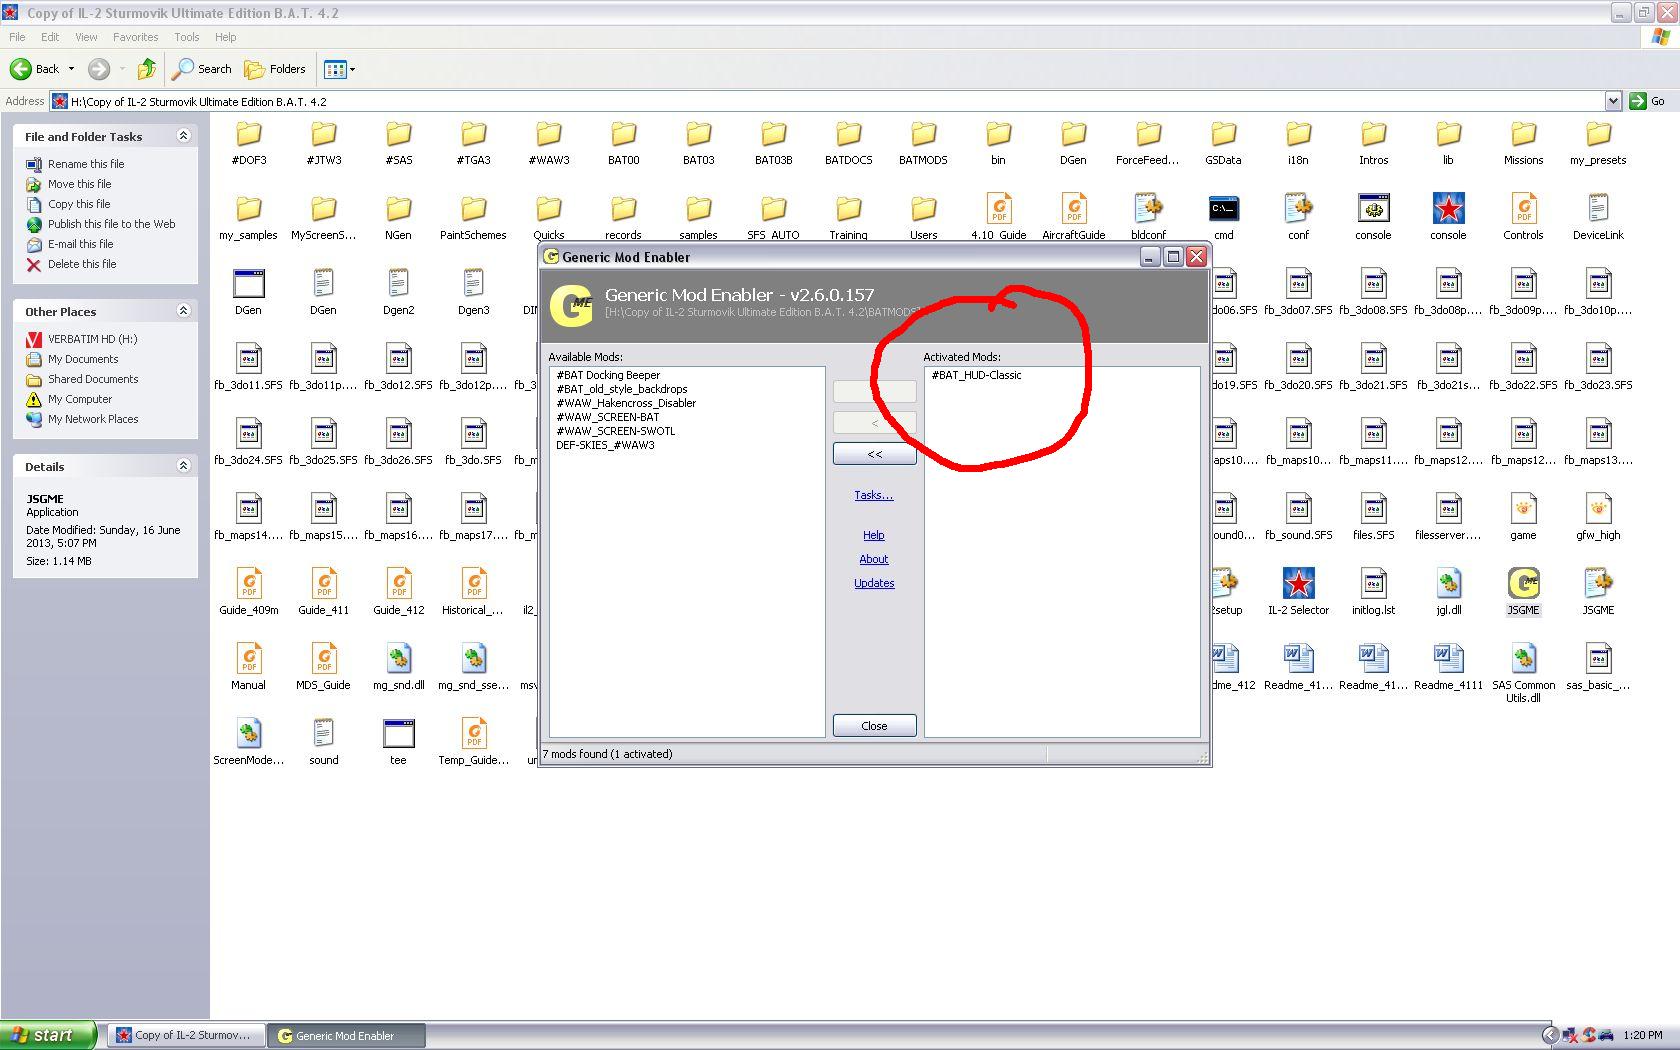Screen dimensions: 1680x1050
Task: Collapse the Other Places panel
Action: point(183,311)
